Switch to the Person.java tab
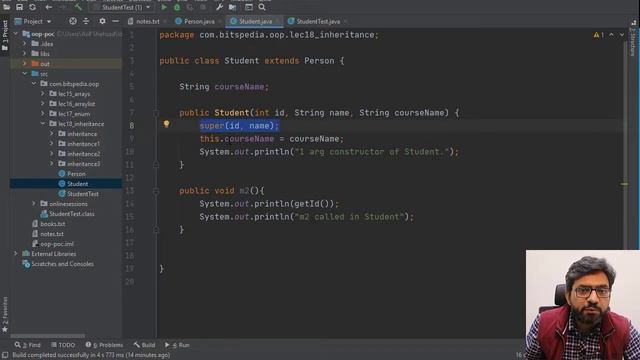The width and height of the screenshot is (640, 360). coord(198,21)
